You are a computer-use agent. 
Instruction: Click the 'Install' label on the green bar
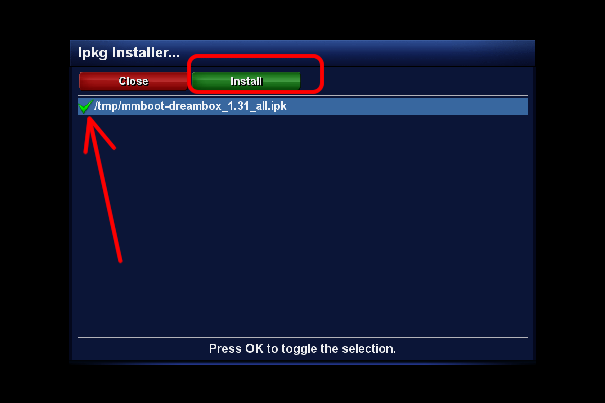click(x=246, y=81)
